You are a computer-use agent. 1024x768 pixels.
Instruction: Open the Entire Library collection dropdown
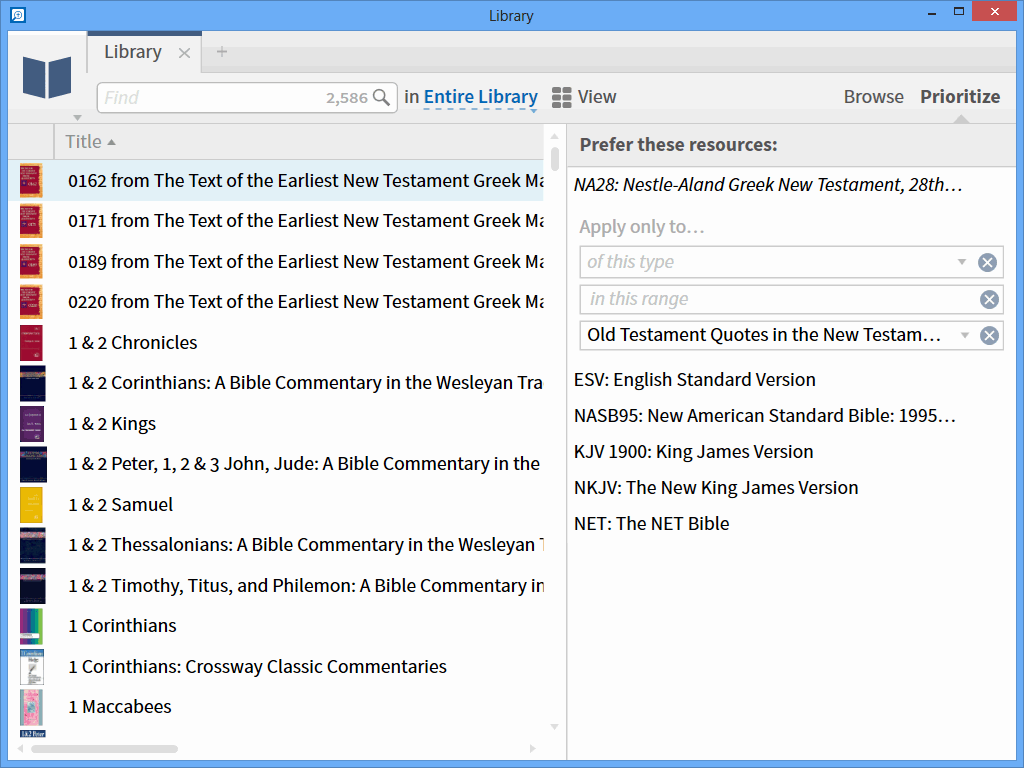tap(481, 97)
